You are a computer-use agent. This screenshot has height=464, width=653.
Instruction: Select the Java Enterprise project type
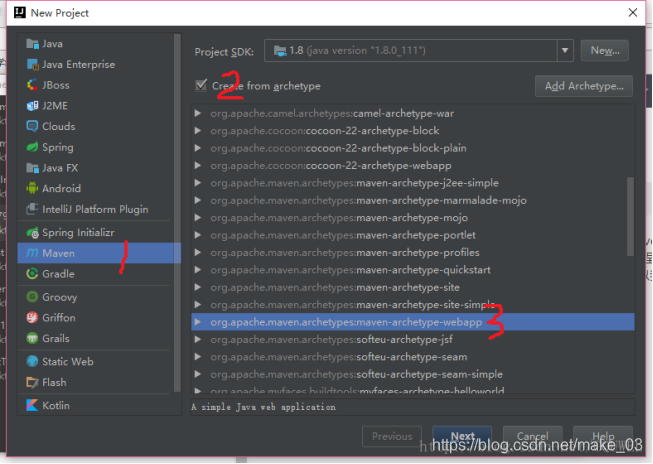[x=95, y=65]
